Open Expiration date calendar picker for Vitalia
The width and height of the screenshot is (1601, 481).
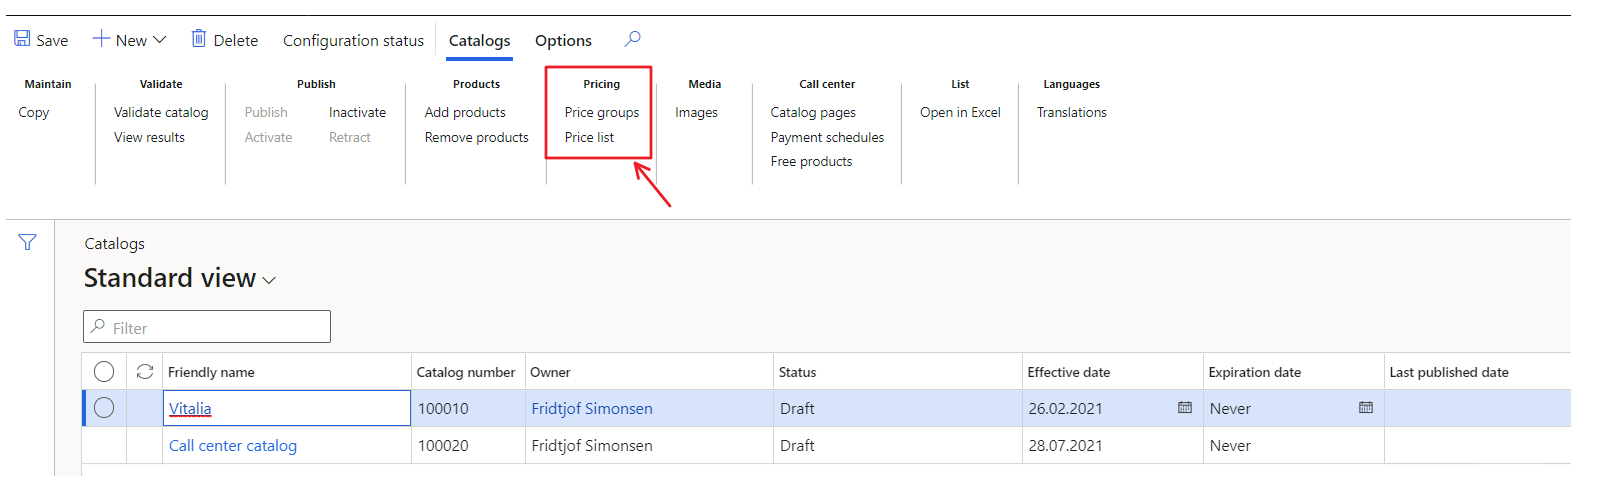click(x=1366, y=408)
